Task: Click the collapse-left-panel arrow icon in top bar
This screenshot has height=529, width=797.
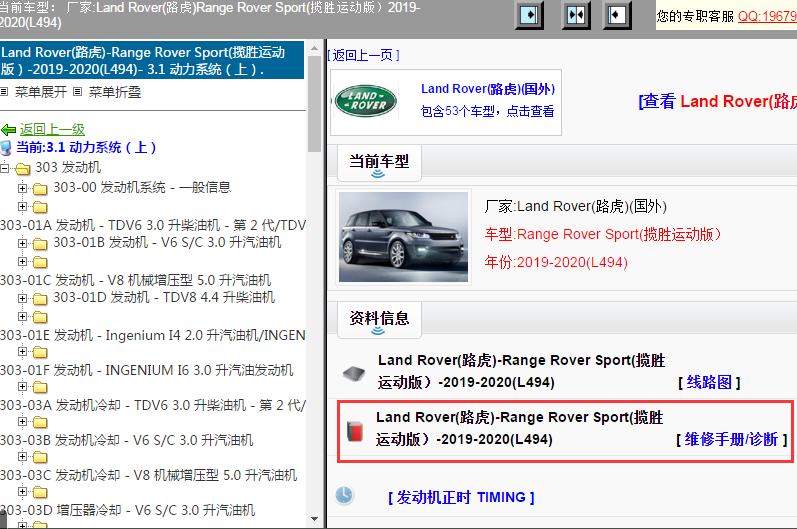Action: point(530,15)
